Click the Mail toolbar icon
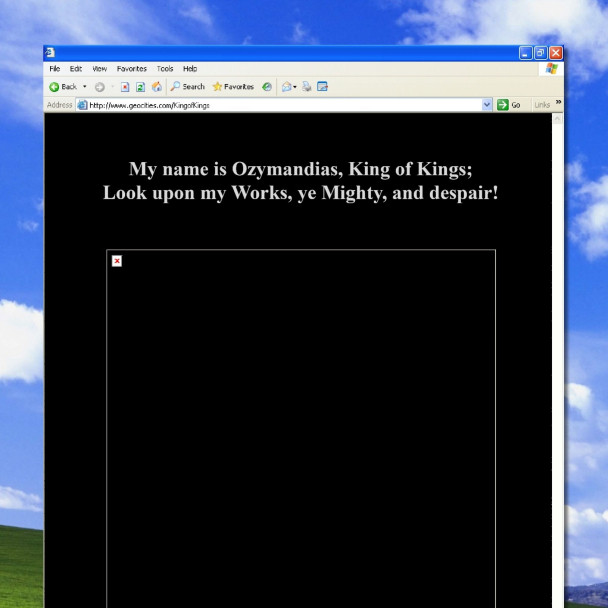 click(288, 87)
